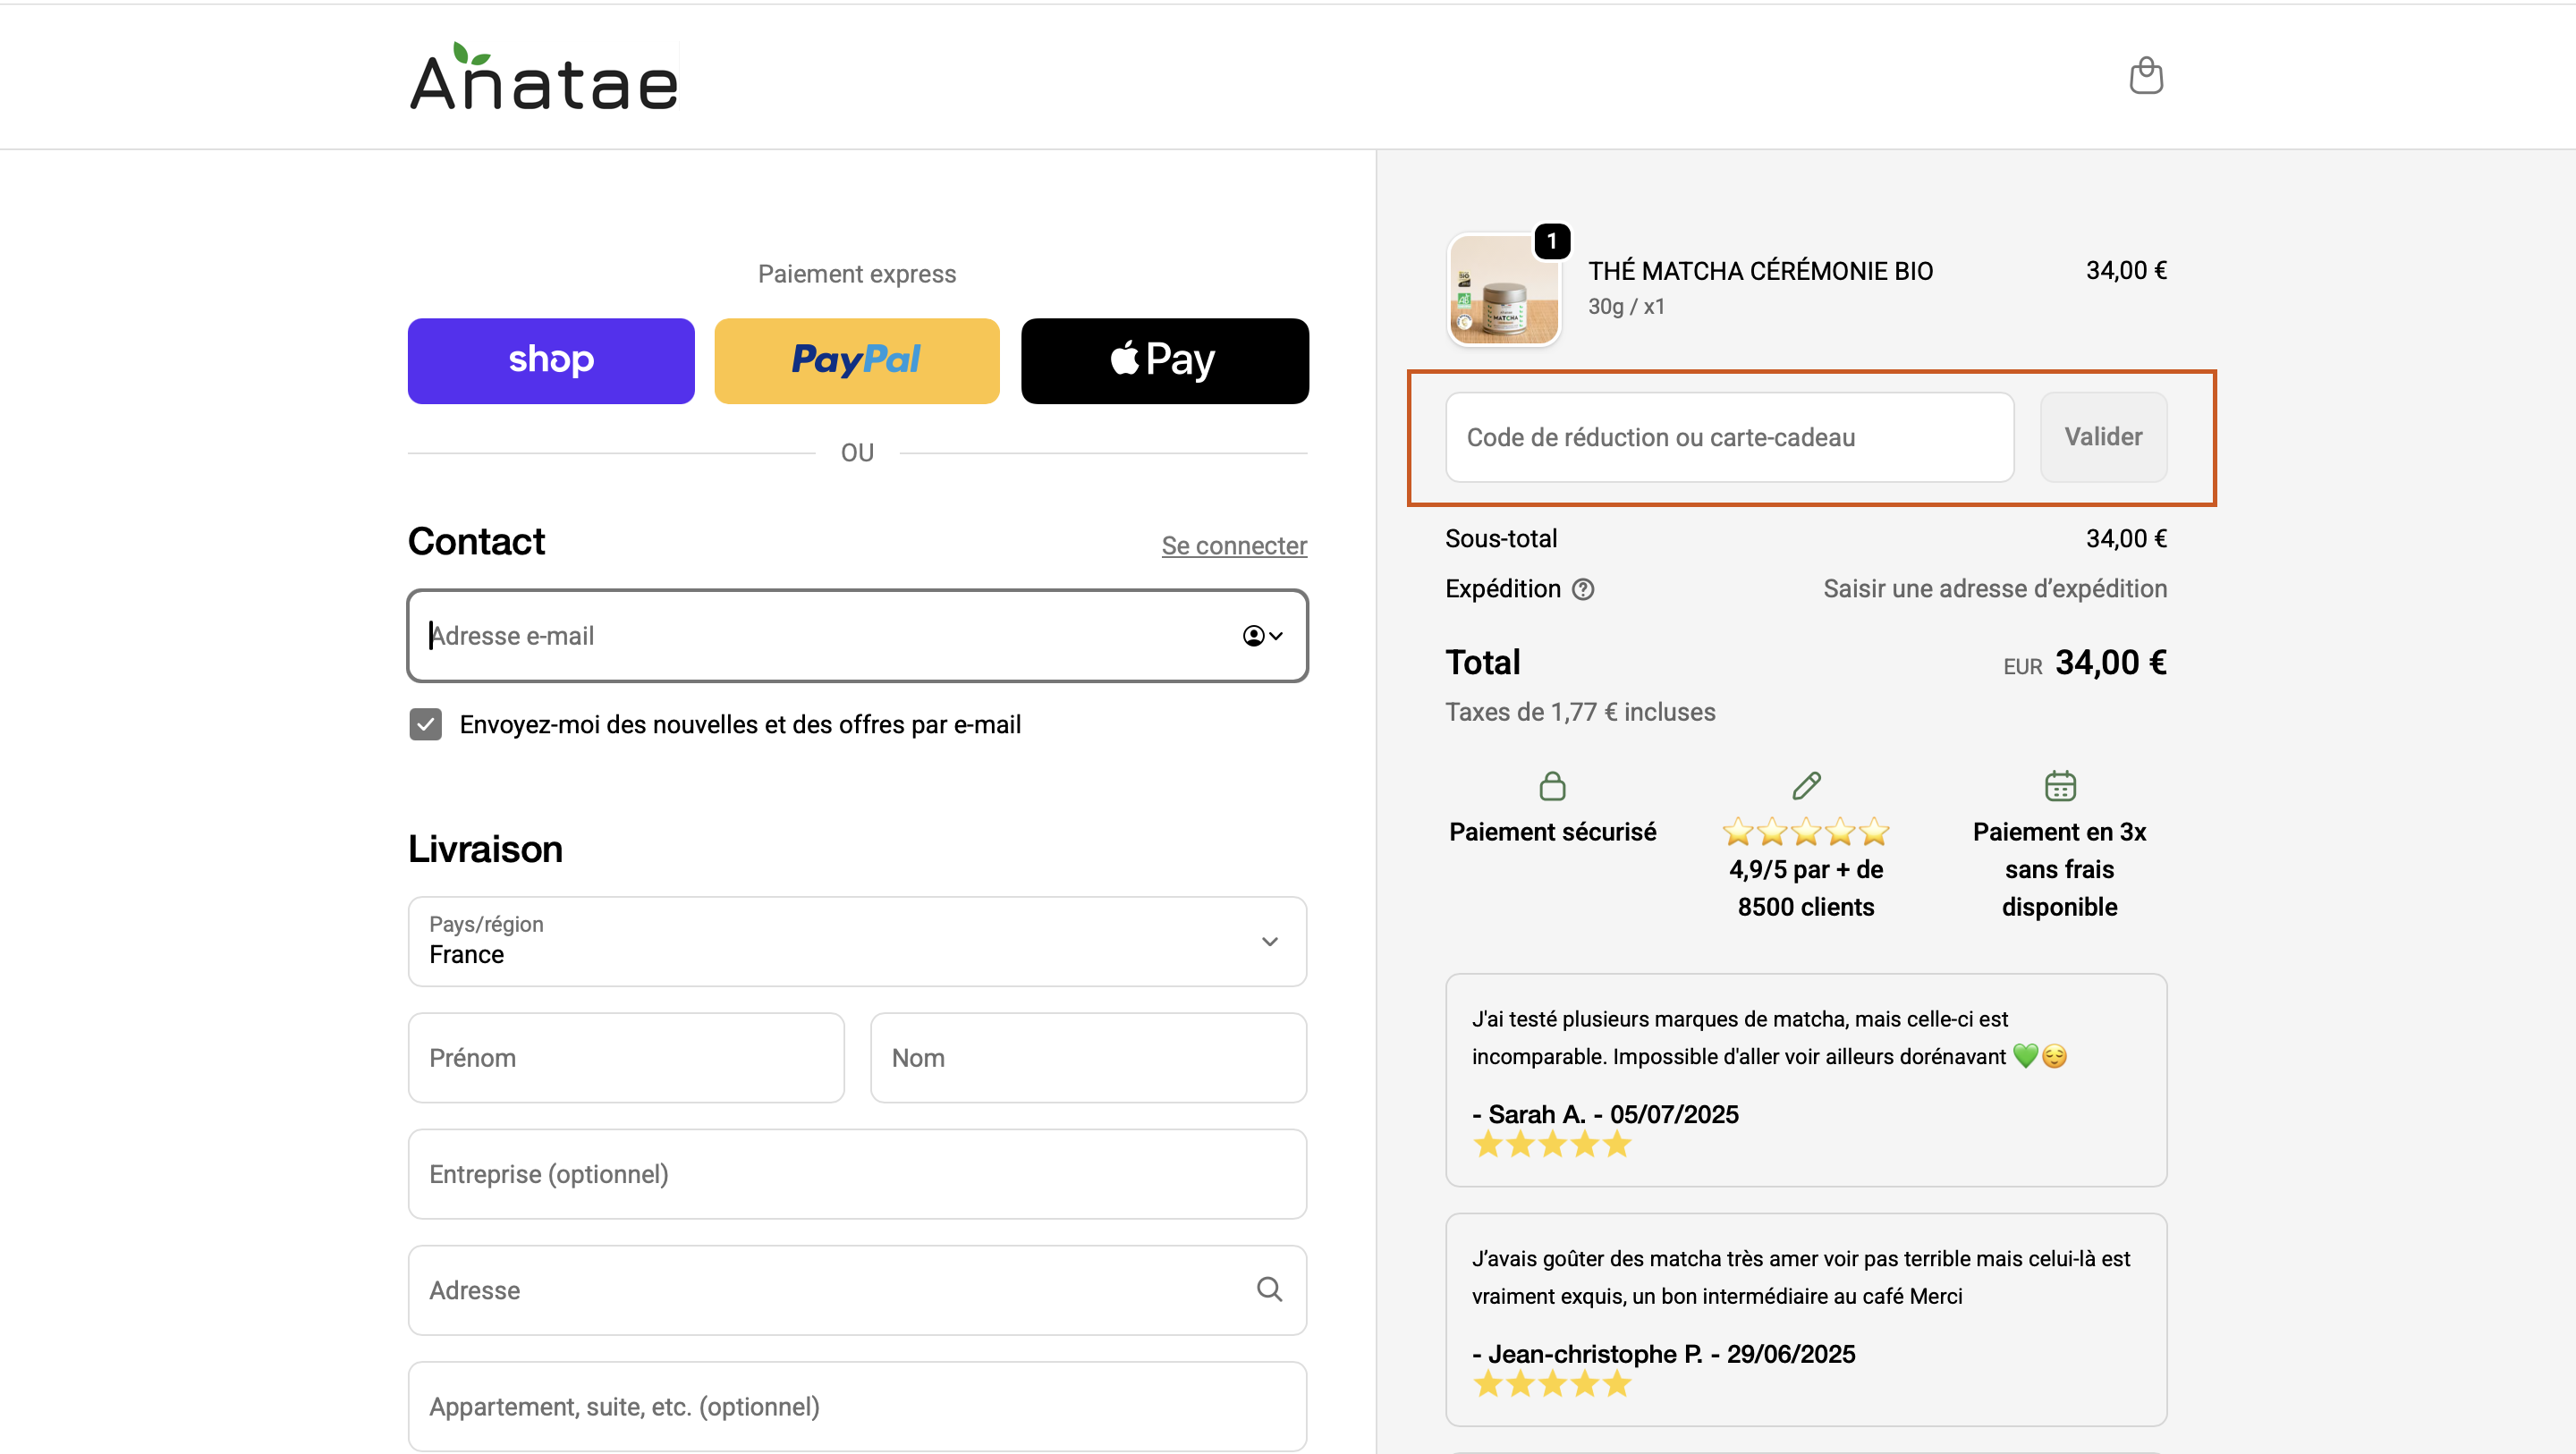
Task: Expand the Pays/région France dropdown
Action: (x=857, y=941)
